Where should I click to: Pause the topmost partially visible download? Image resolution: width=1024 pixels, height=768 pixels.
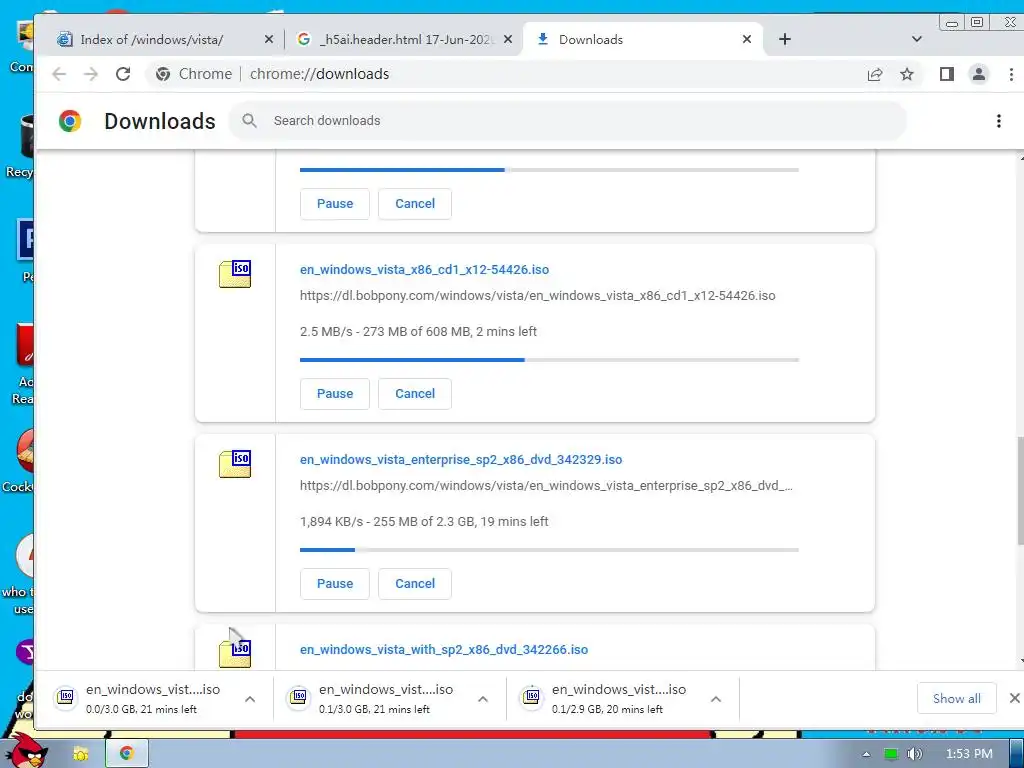[335, 204]
